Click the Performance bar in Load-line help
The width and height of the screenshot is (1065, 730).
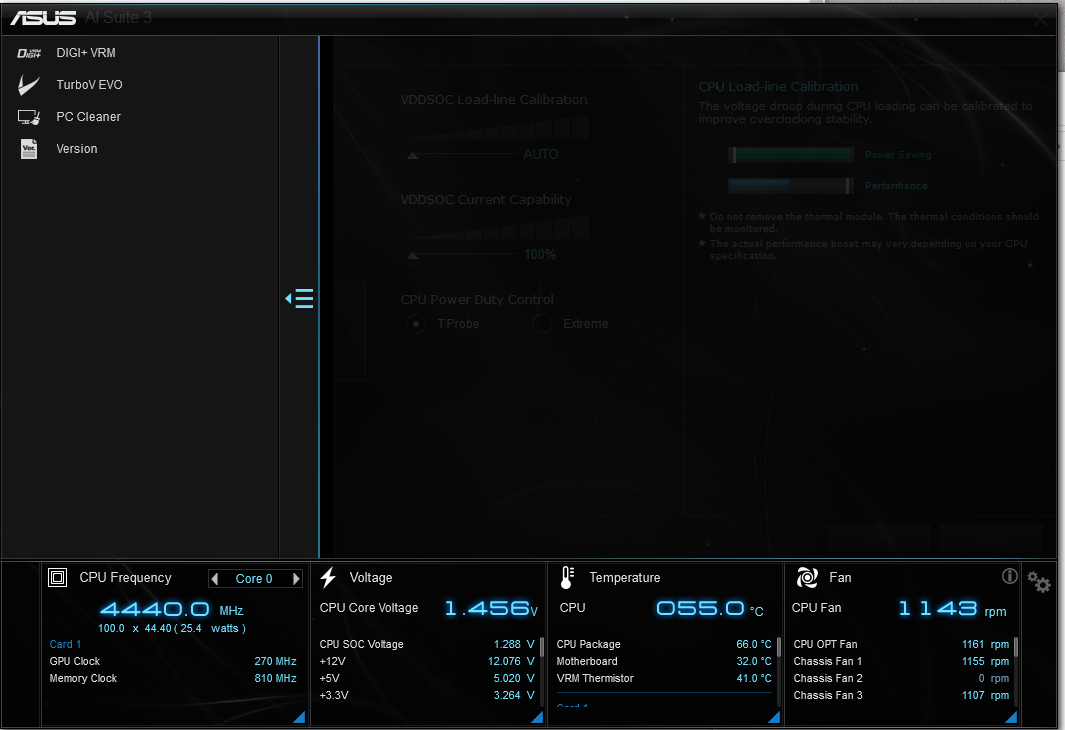tap(791, 185)
